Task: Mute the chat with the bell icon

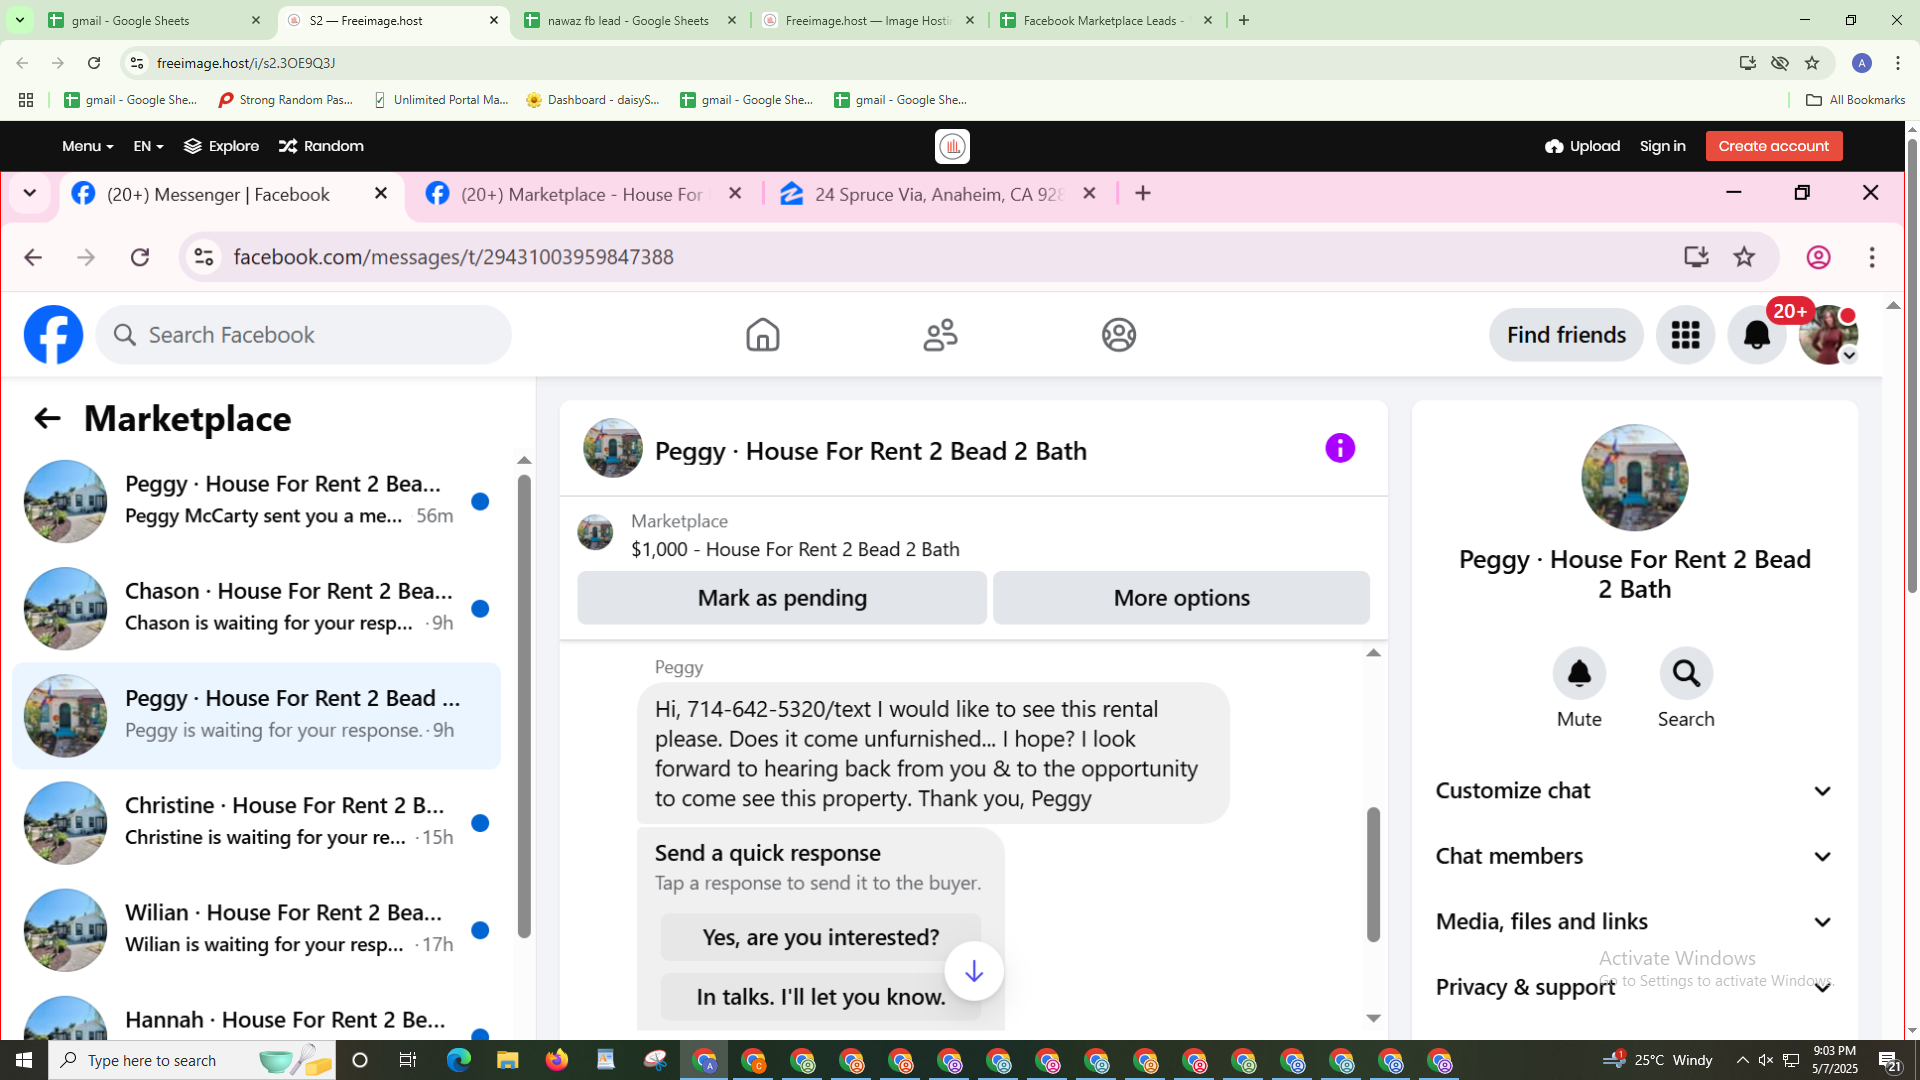Action: 1579,674
